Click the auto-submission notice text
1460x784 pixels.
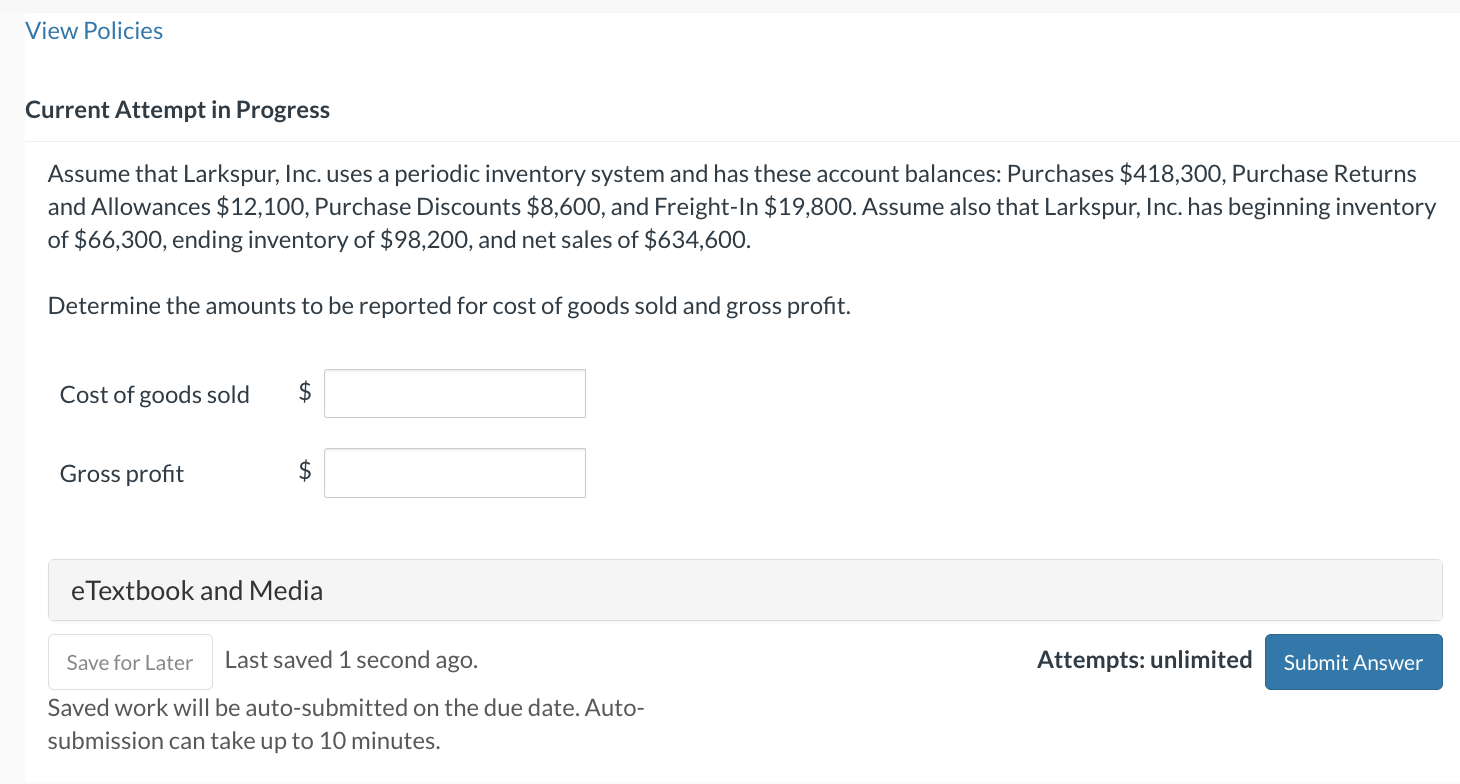coord(346,724)
